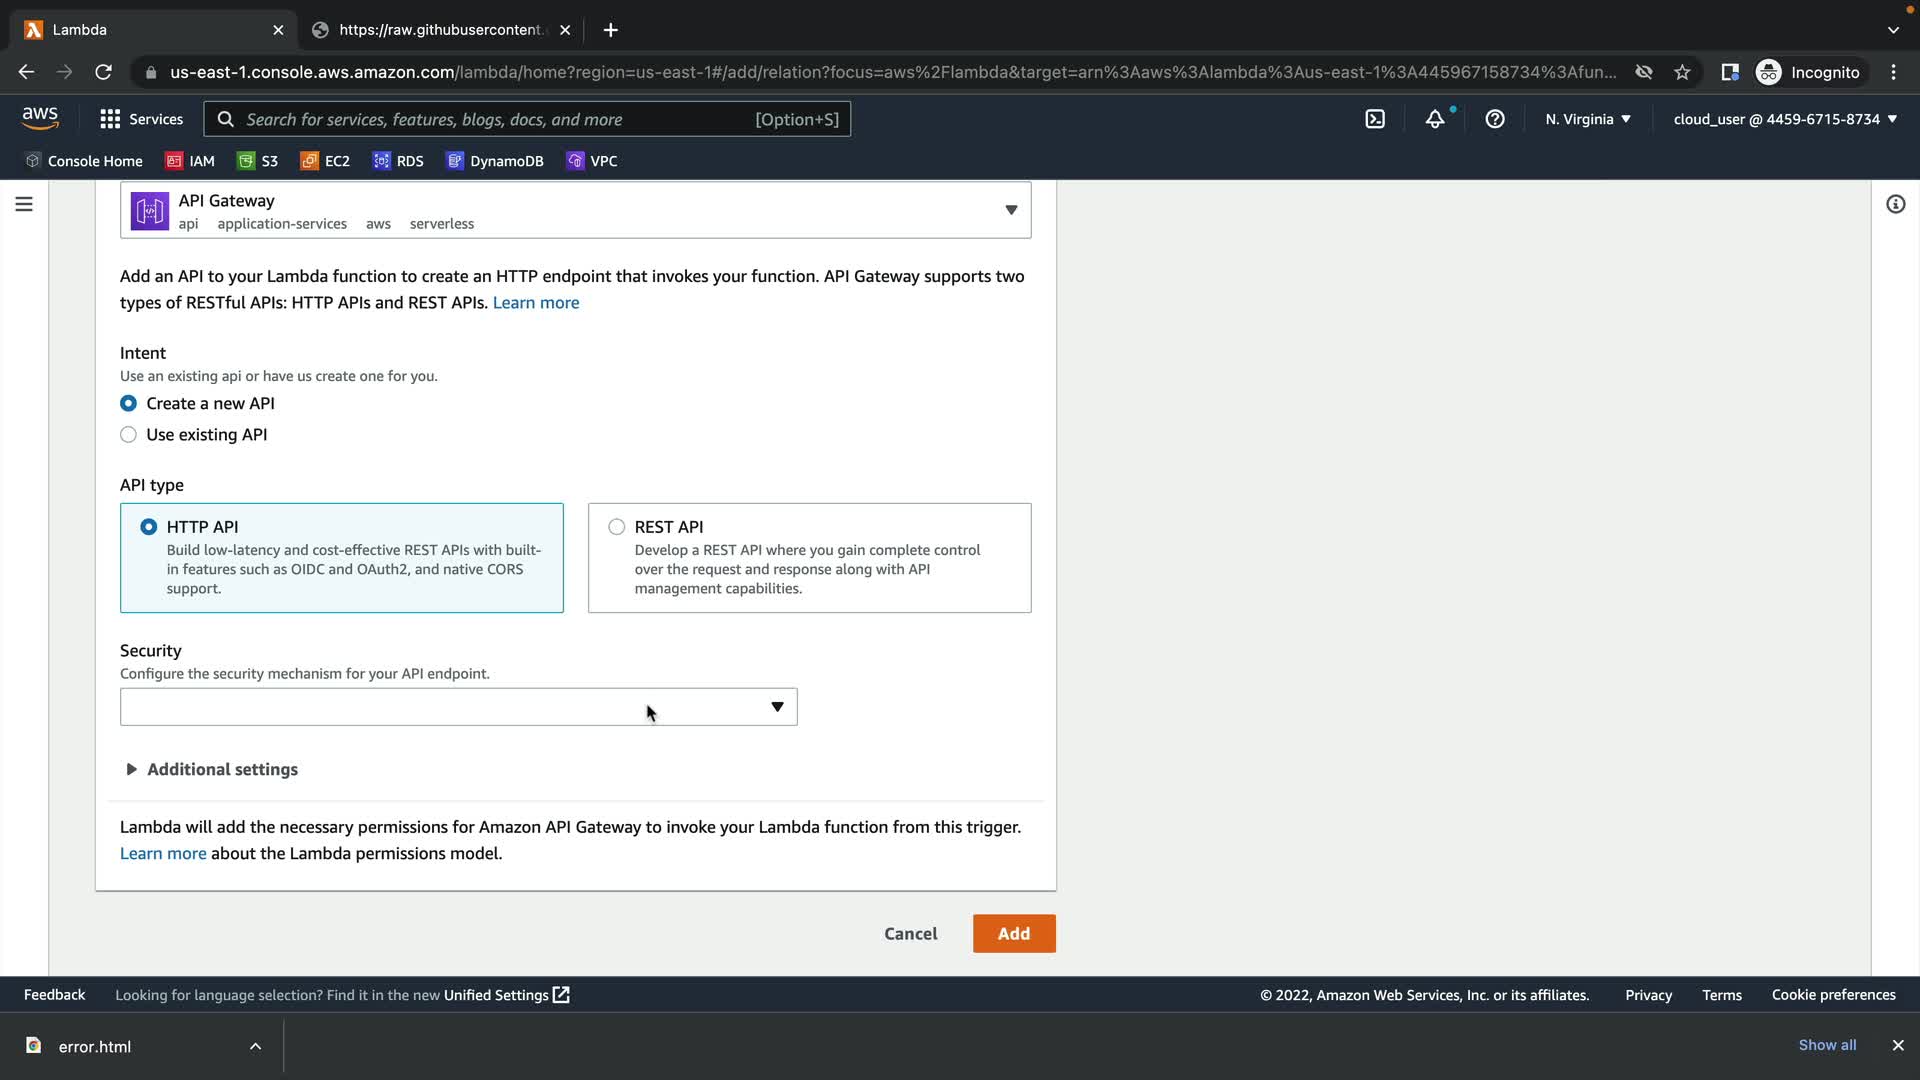Click the AWS logo home icon
This screenshot has width=1920, height=1080.
(40, 118)
